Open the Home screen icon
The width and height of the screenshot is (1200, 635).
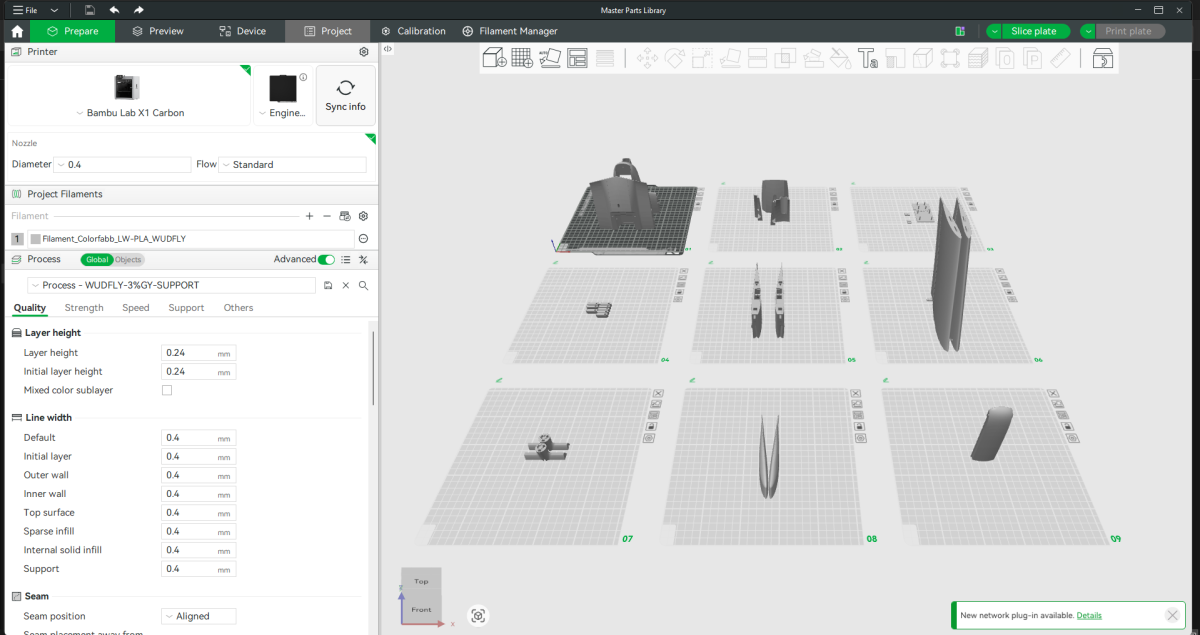[17, 31]
